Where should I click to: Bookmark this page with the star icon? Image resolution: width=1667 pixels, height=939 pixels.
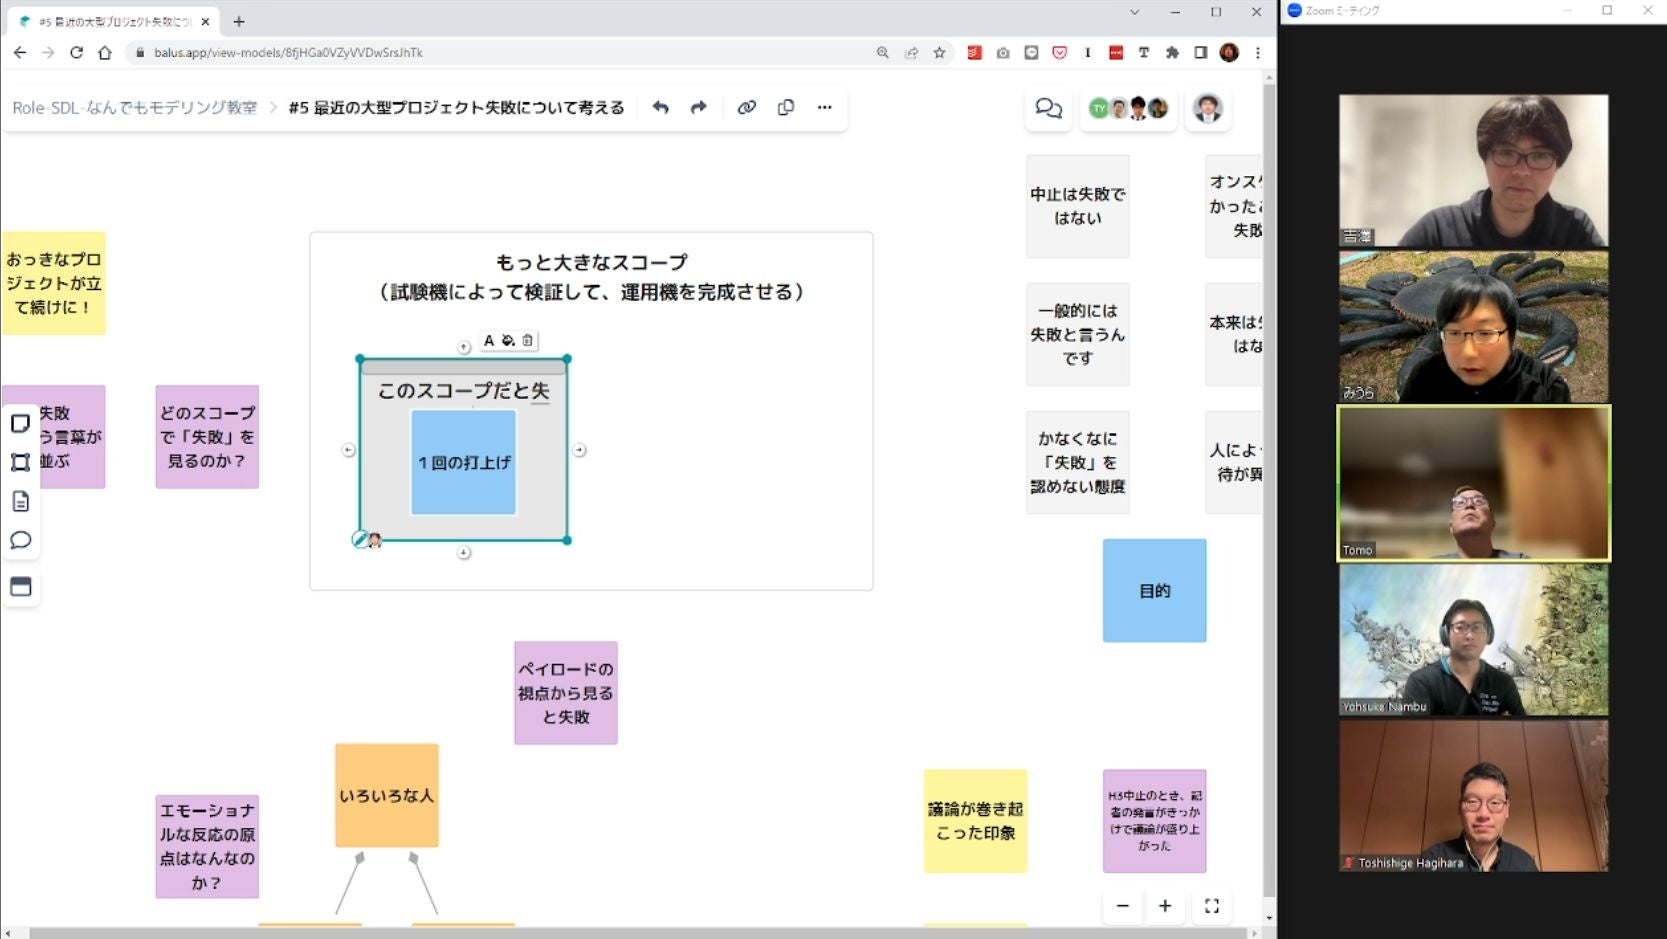[x=940, y=52]
